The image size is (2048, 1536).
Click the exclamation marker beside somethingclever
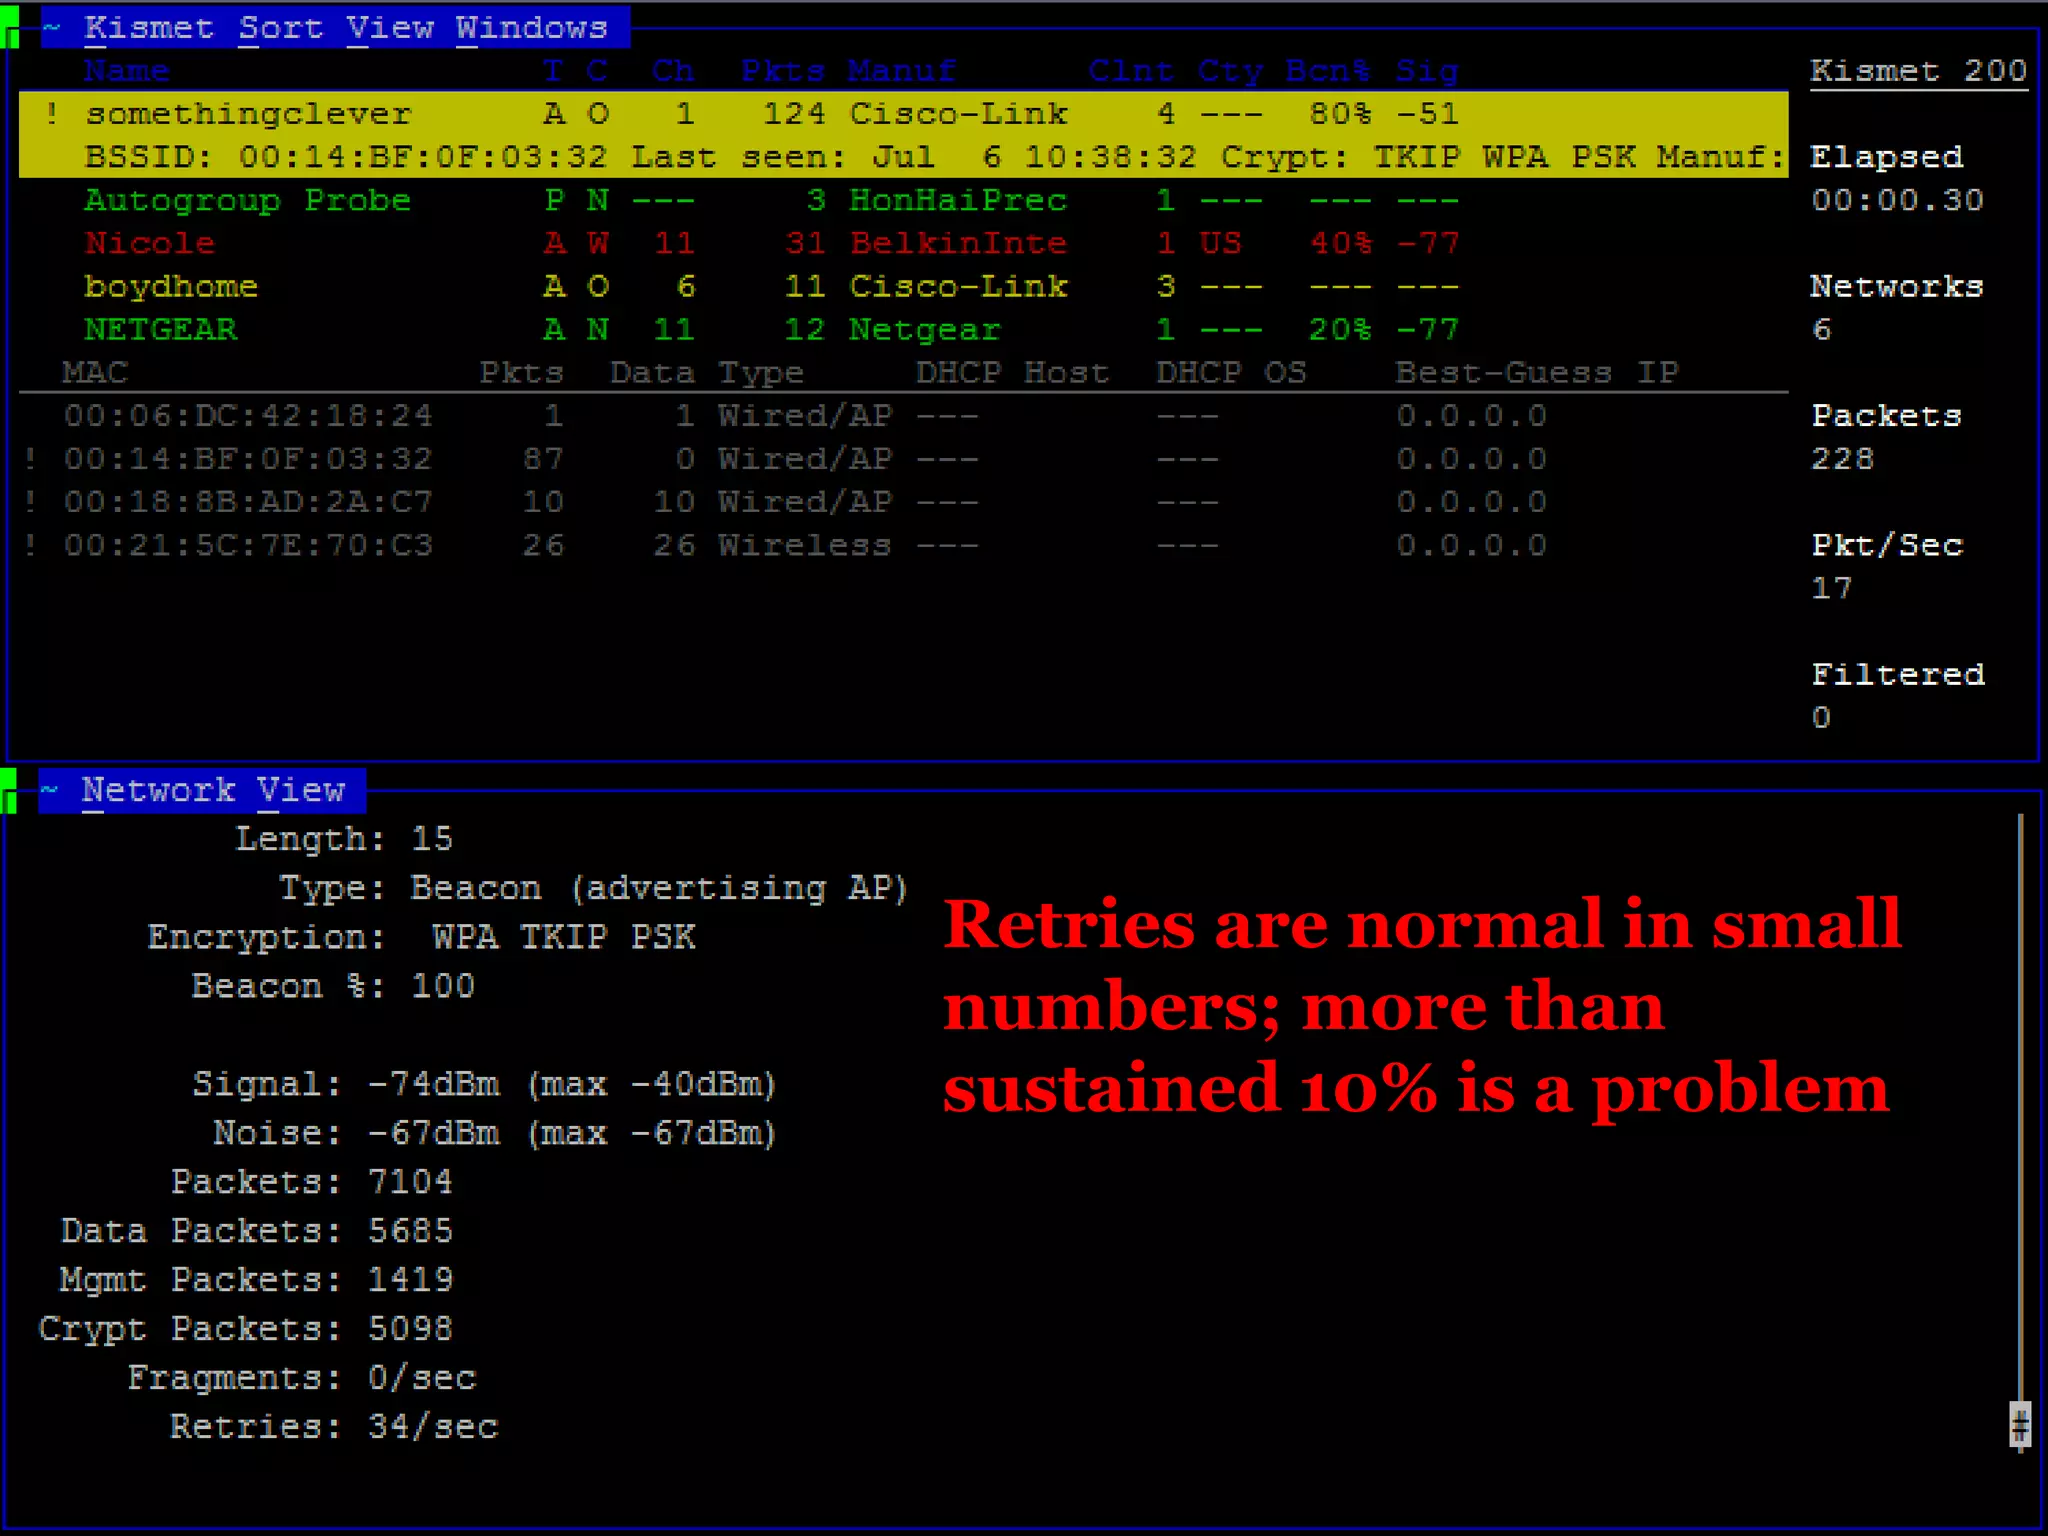tap(52, 114)
